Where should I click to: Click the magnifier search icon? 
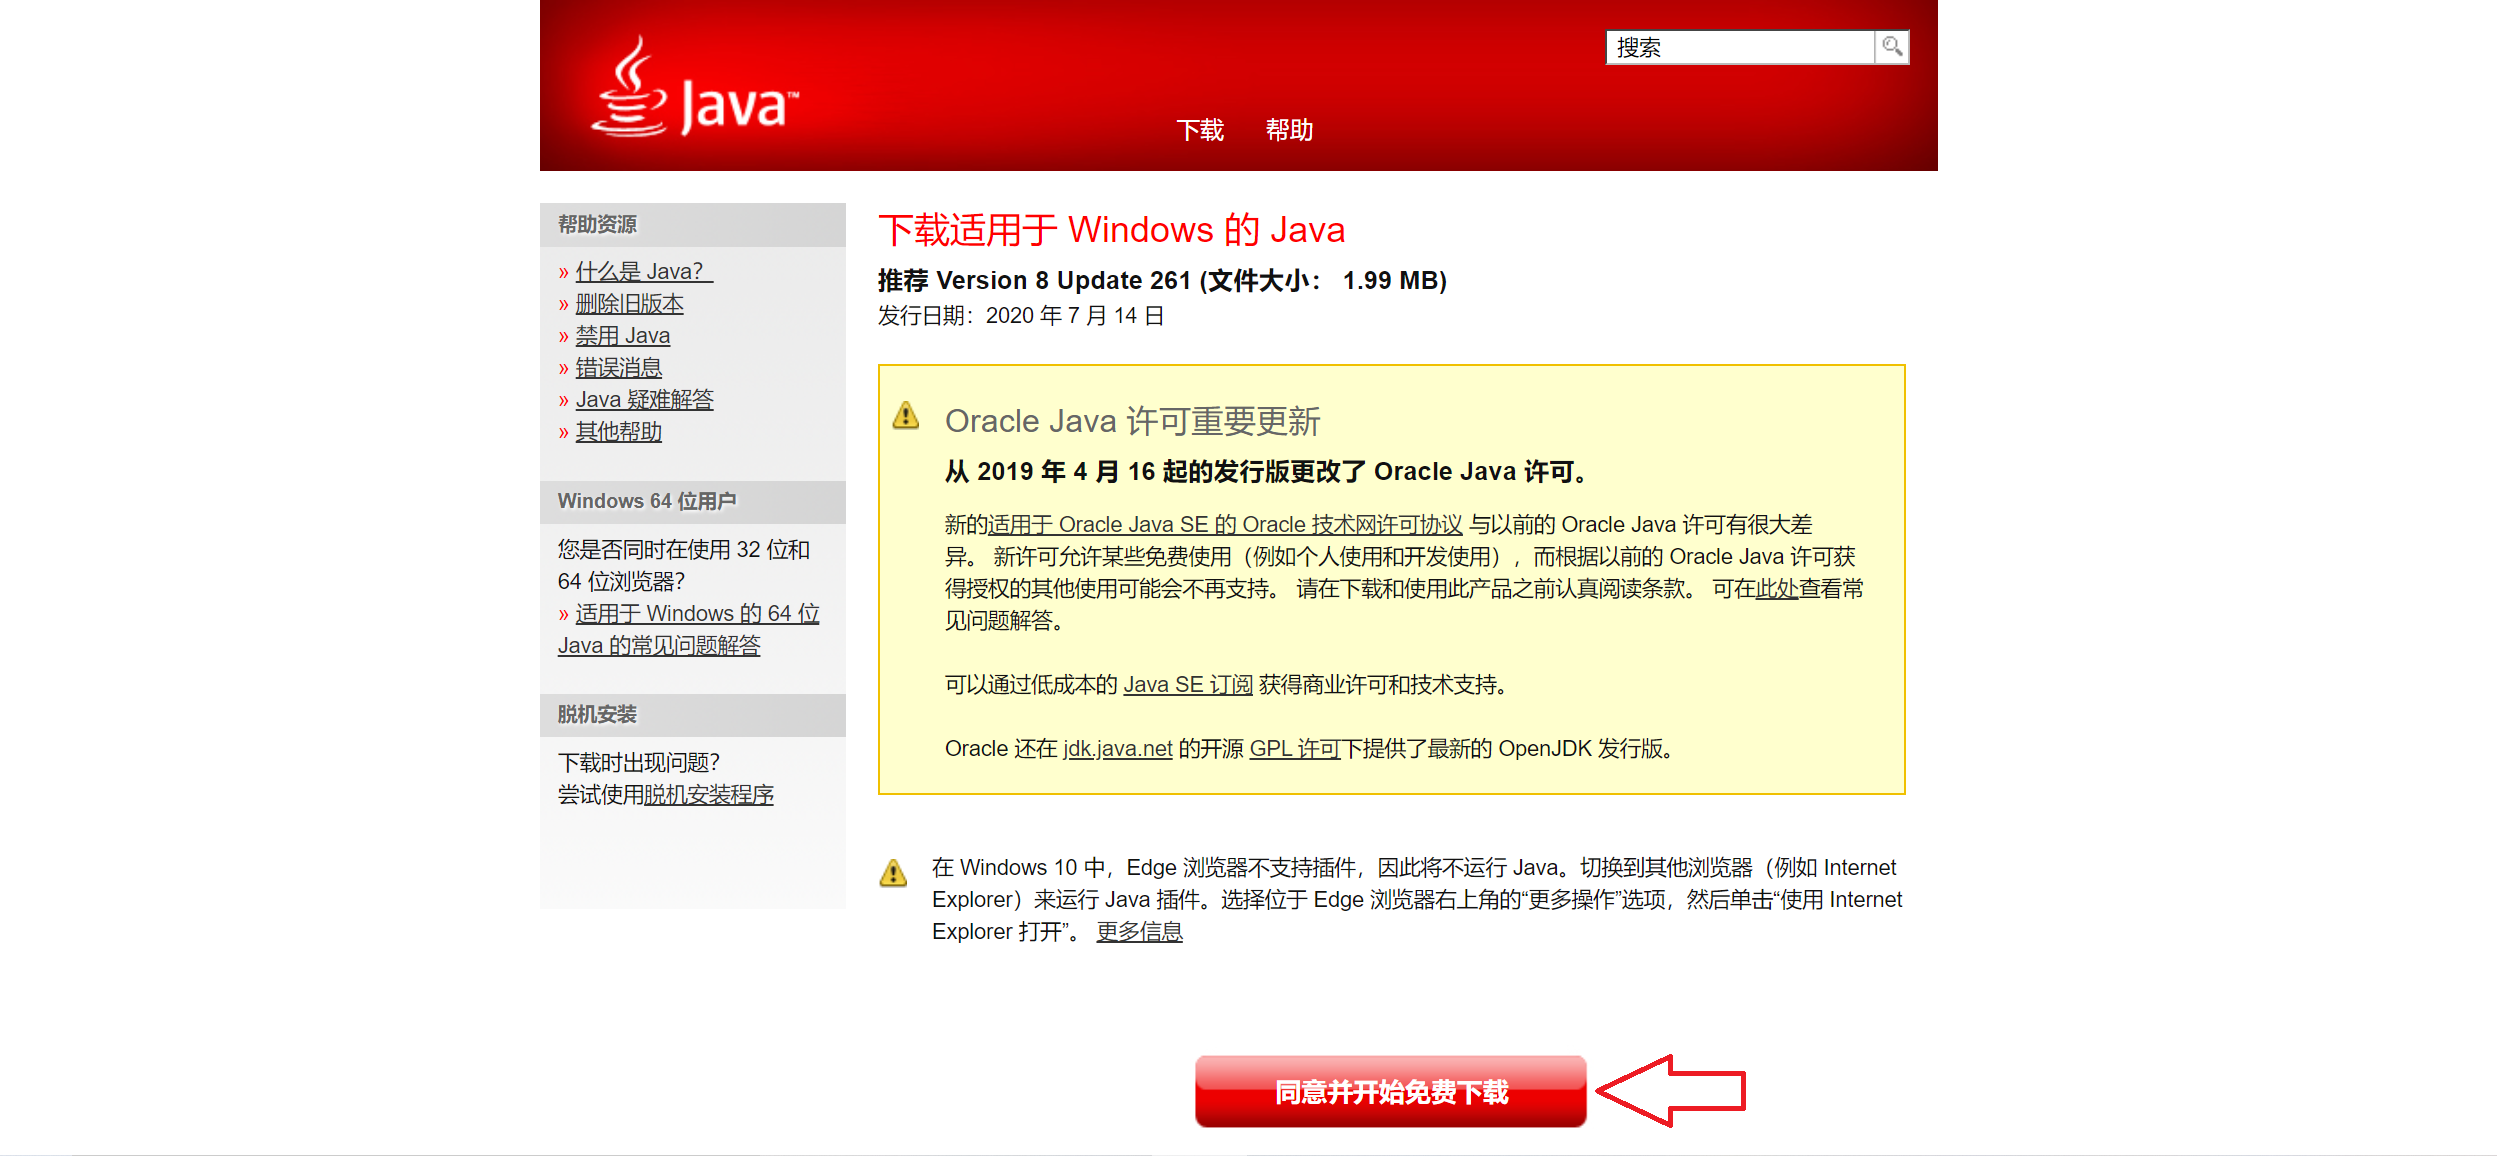coord(1892,47)
